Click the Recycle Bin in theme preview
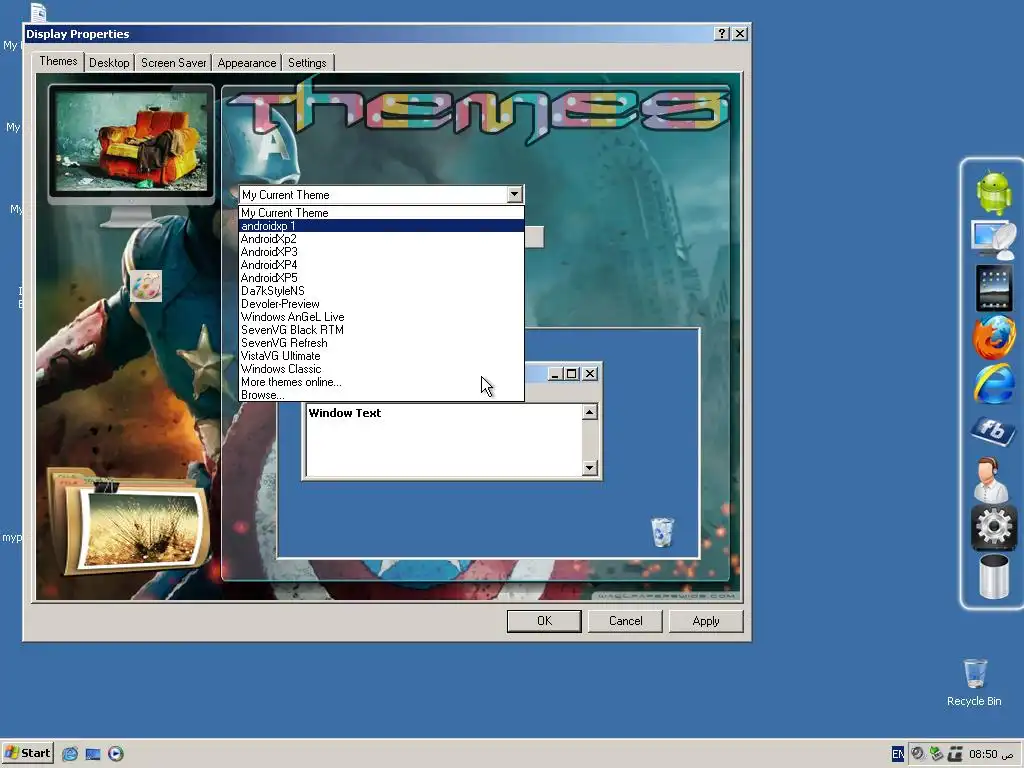Screen dimensions: 1024x768 click(x=662, y=532)
